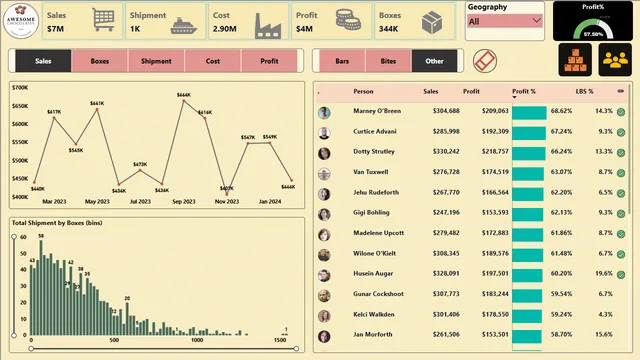
Task: Click Jehu Rudeforth's avatar photo
Action: tap(324, 194)
